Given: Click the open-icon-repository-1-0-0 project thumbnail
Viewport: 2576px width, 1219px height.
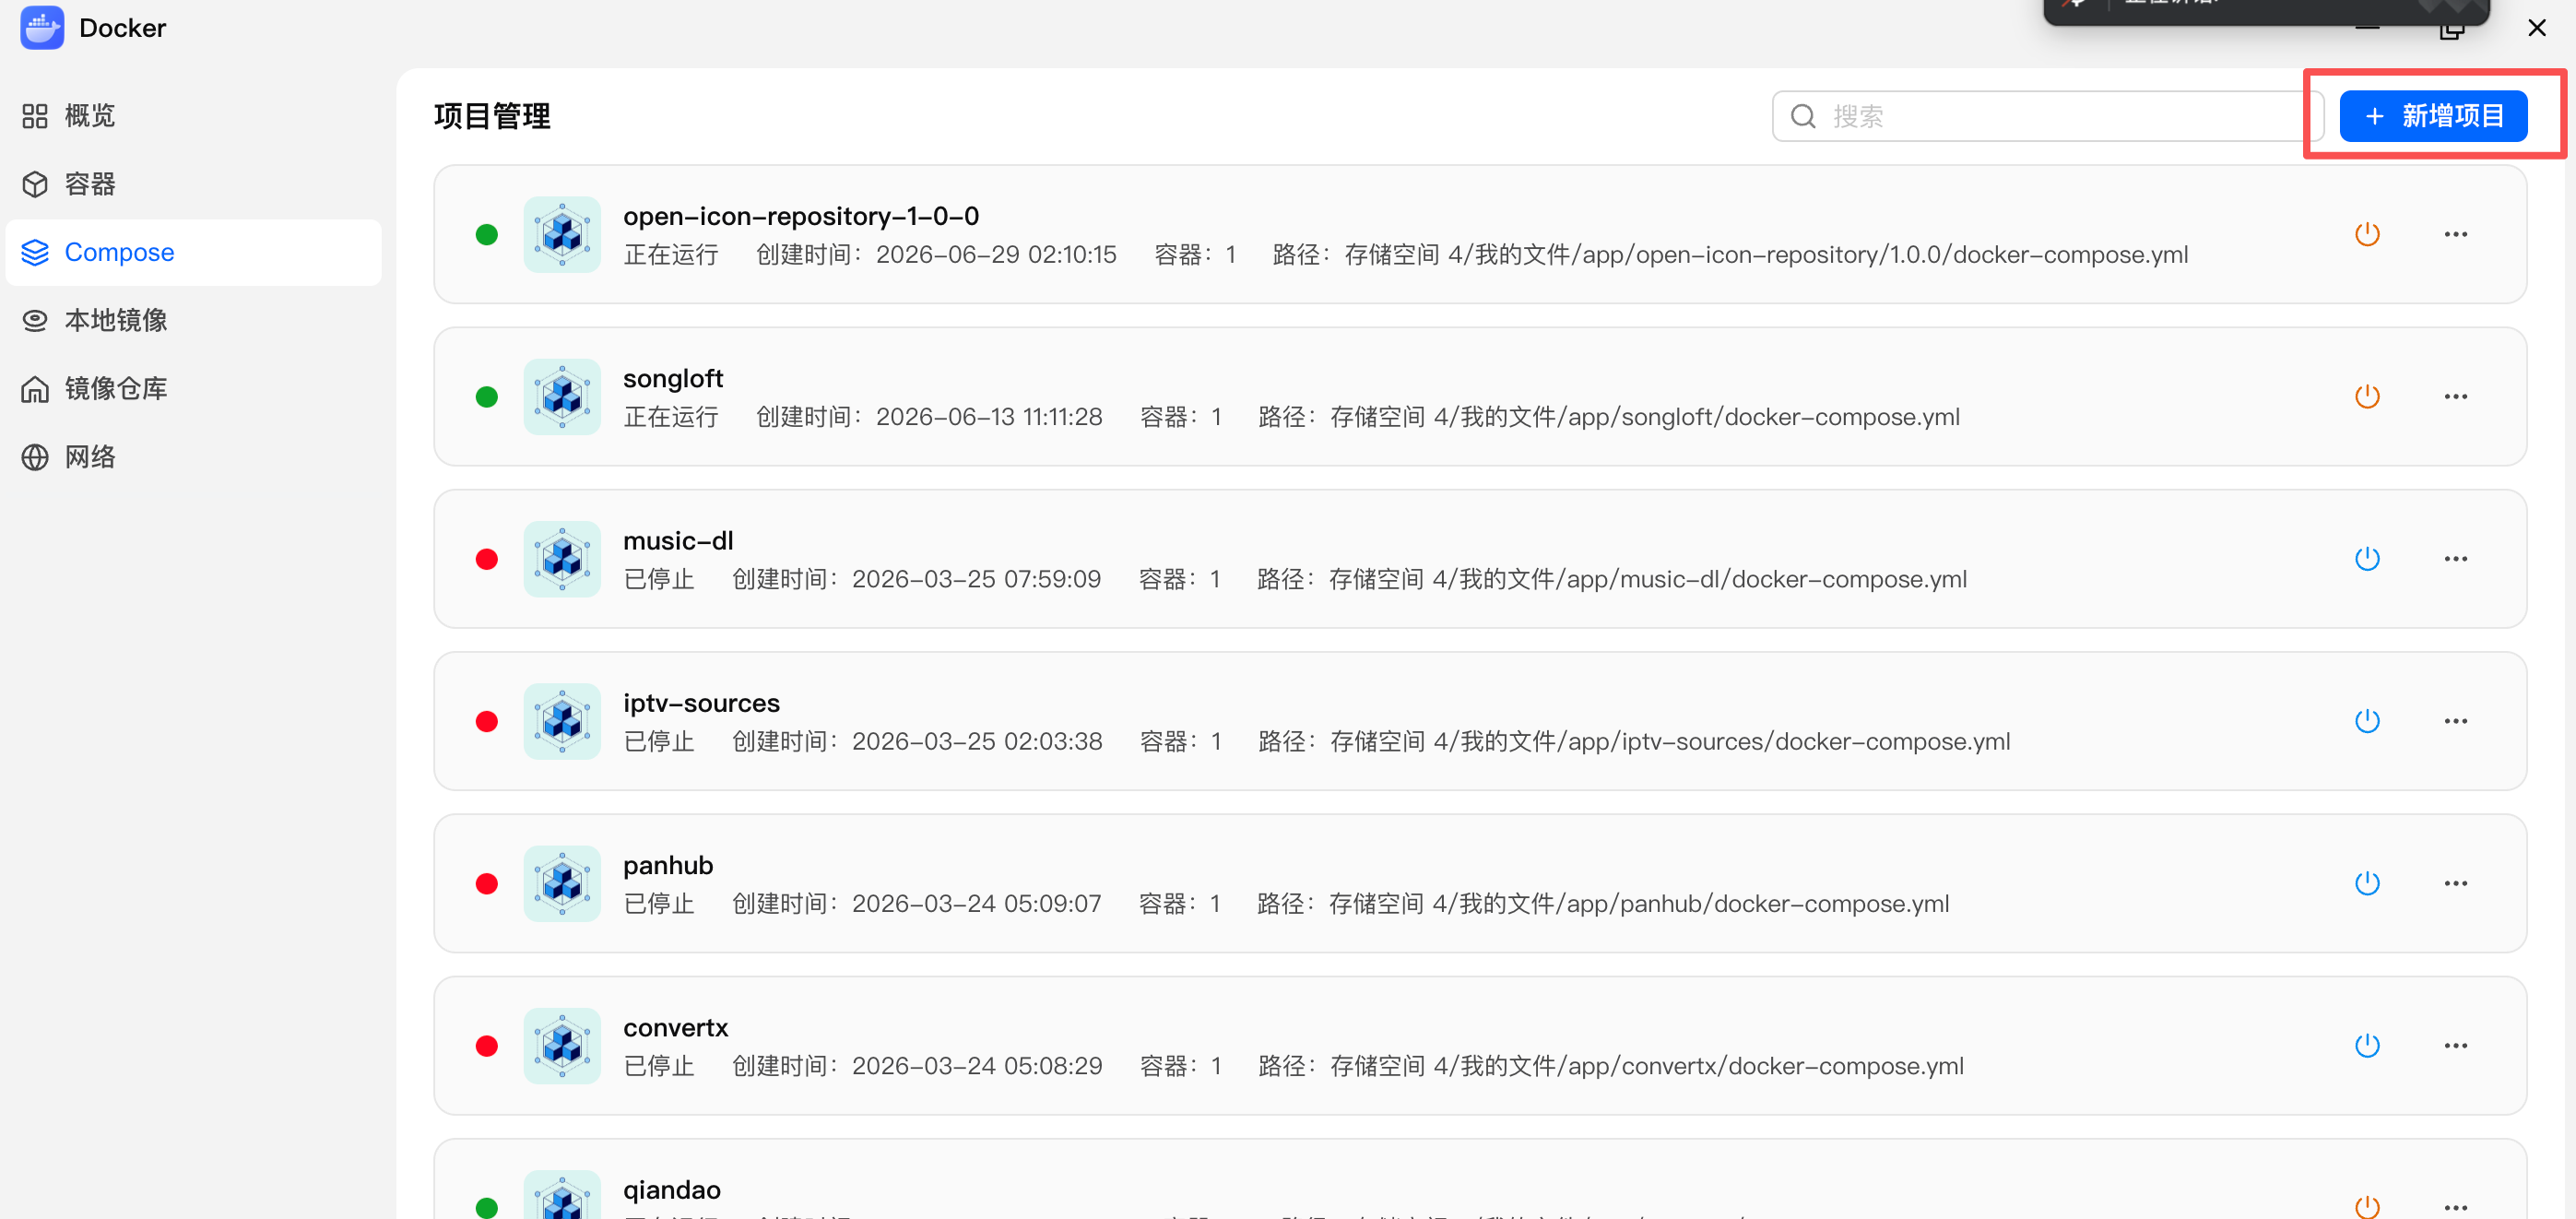Looking at the screenshot, I should 562,234.
